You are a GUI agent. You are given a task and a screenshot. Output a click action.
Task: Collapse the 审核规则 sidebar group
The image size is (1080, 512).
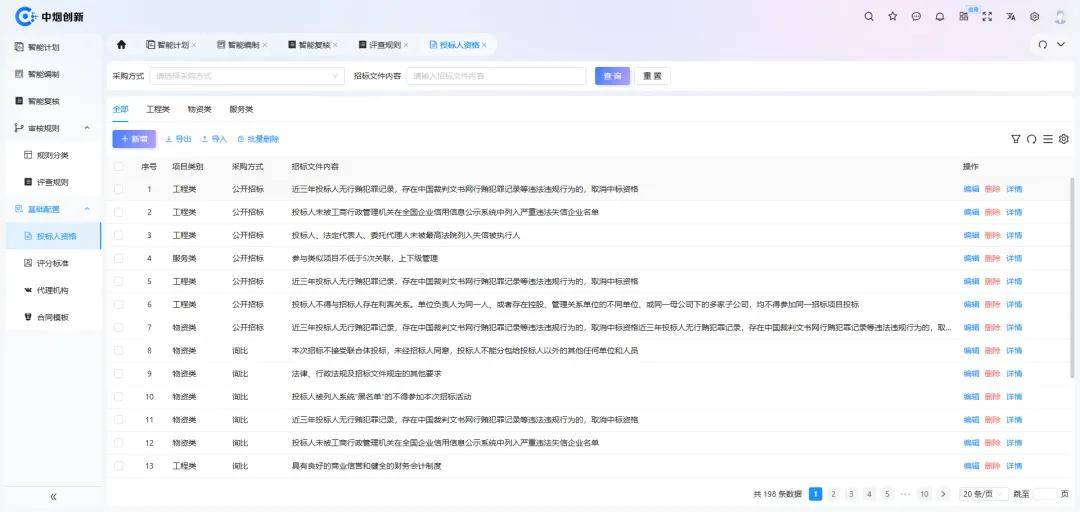point(86,128)
